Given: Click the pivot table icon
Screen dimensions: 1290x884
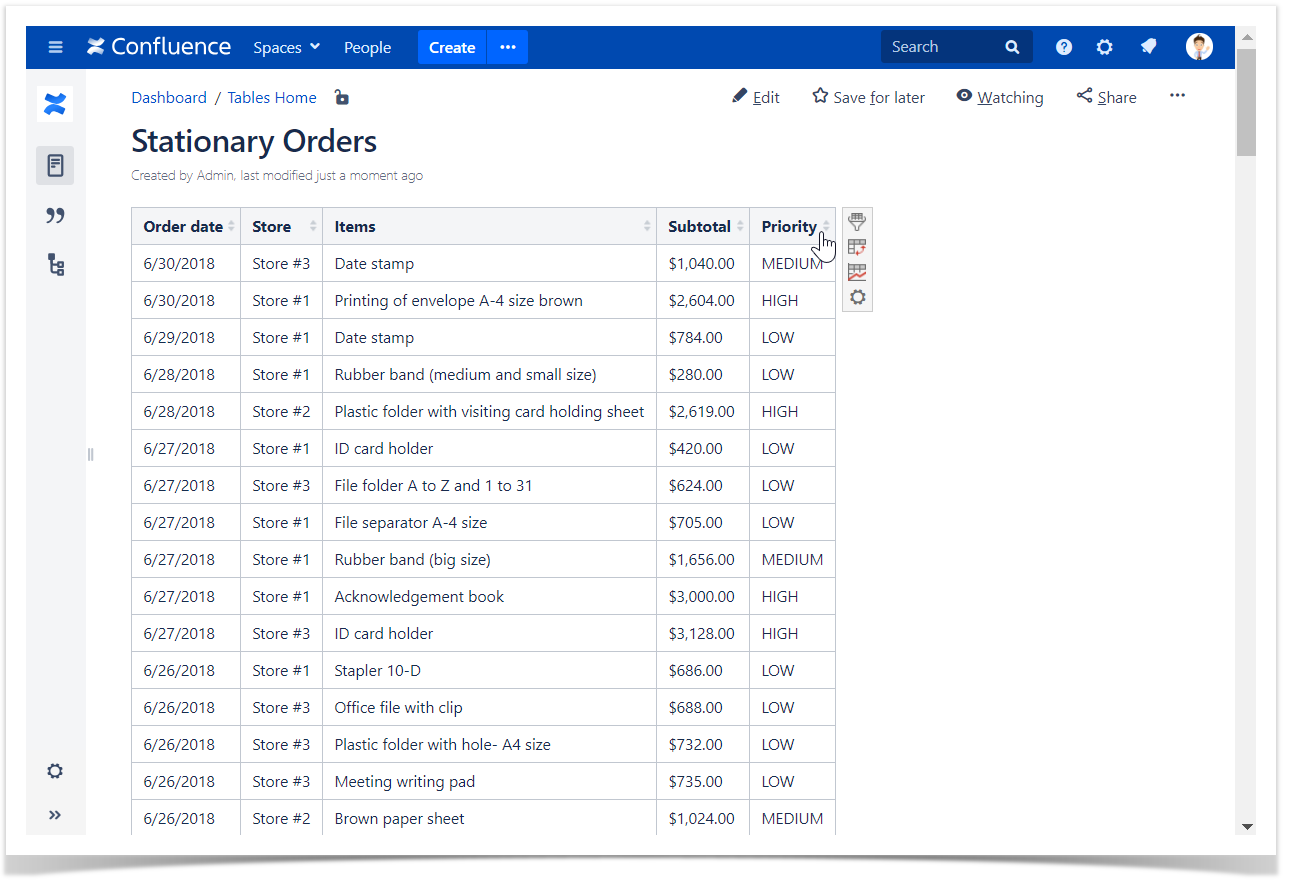Looking at the screenshot, I should [857, 247].
